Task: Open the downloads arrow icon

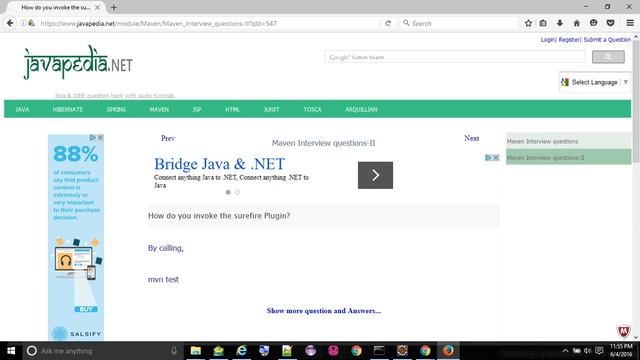Action: click(560, 23)
